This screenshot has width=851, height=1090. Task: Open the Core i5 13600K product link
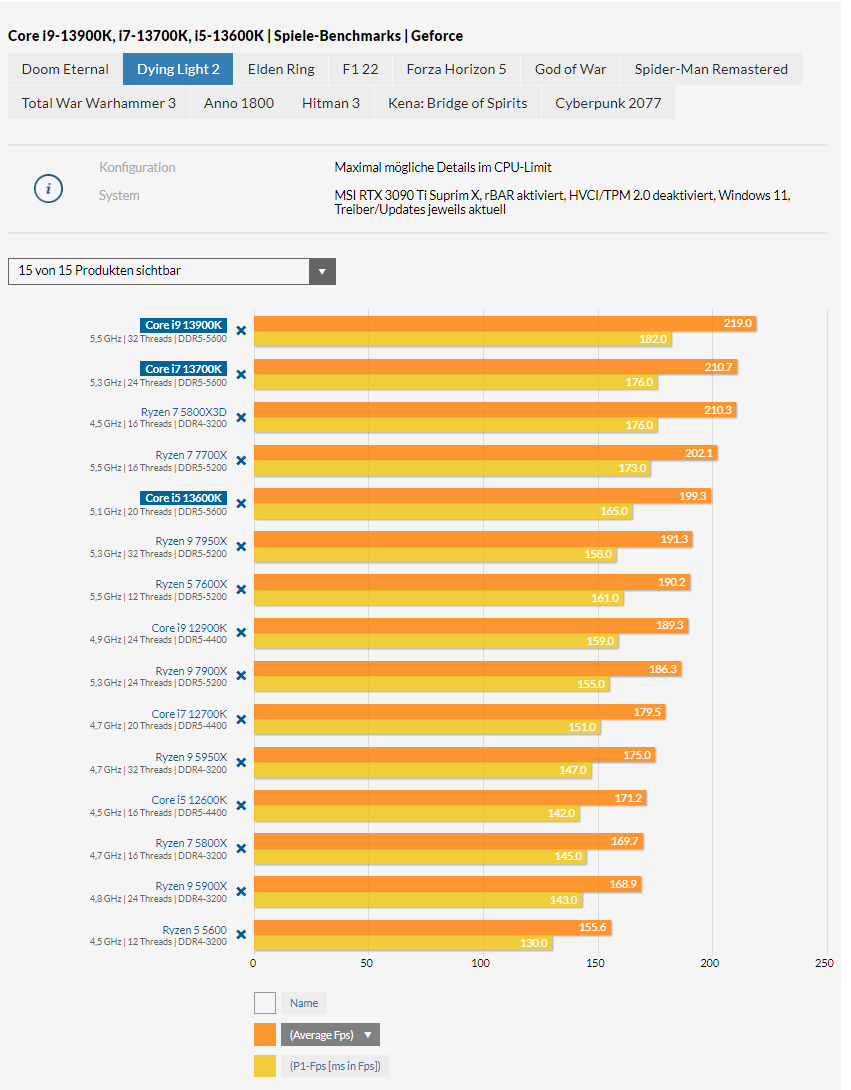click(x=184, y=498)
